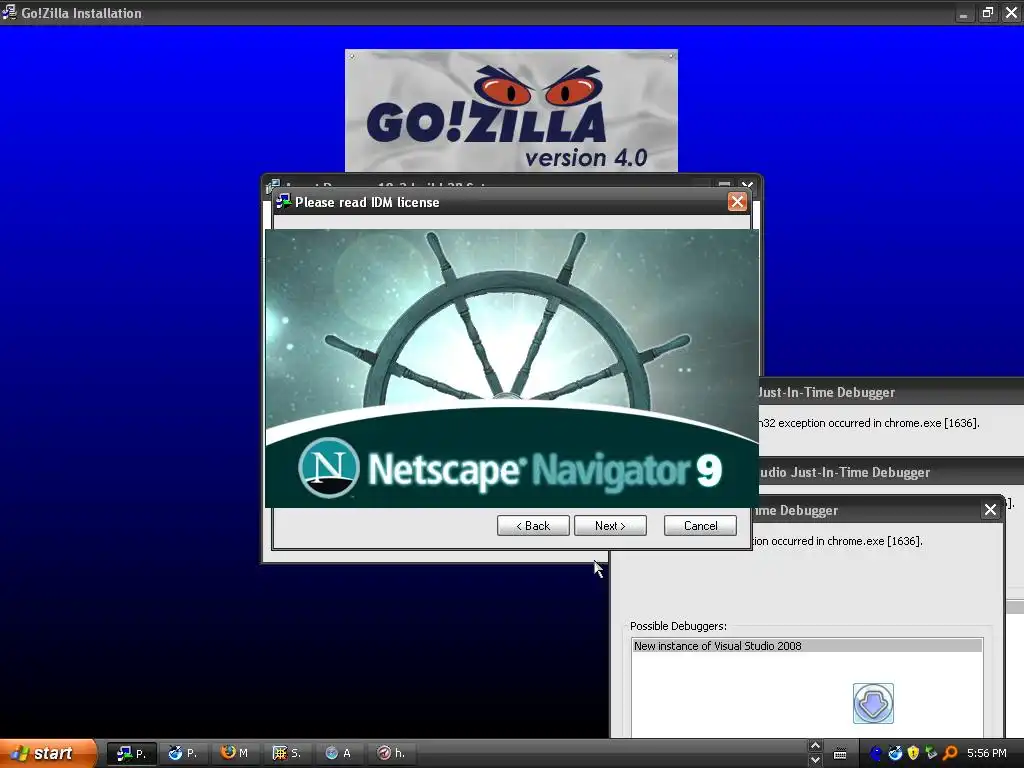
Task: Click the 5:56 PM system clock
Action: click(987, 754)
